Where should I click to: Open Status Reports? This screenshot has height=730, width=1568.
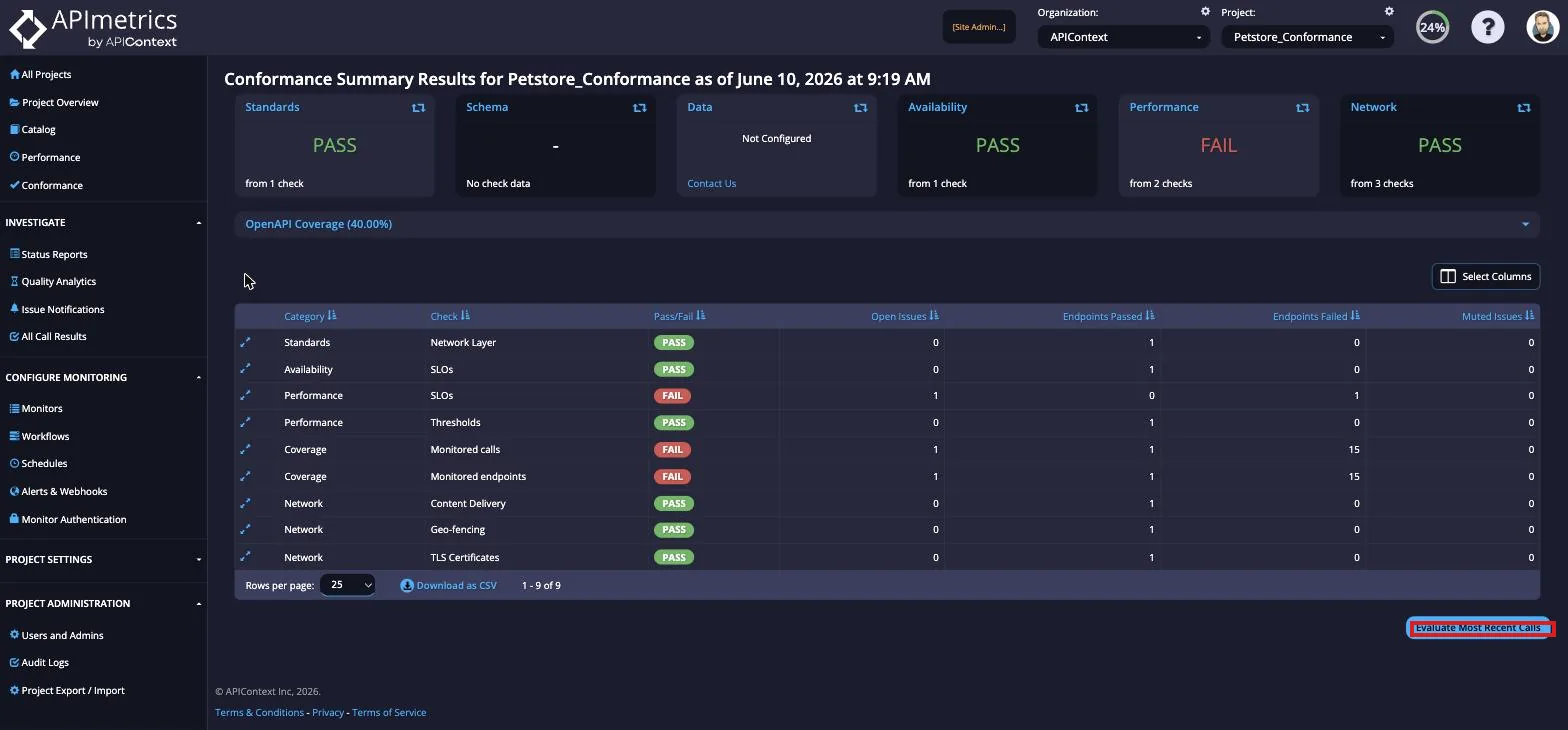coord(48,254)
